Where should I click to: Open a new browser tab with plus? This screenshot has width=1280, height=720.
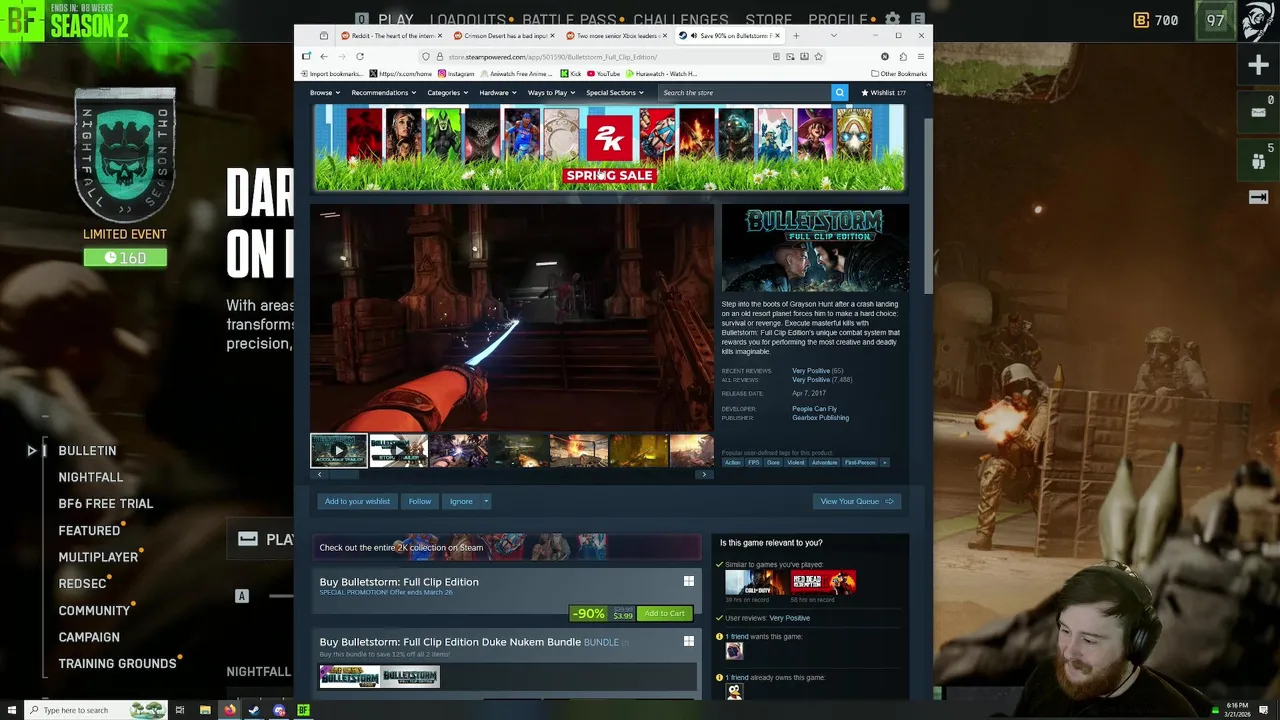tap(796, 35)
